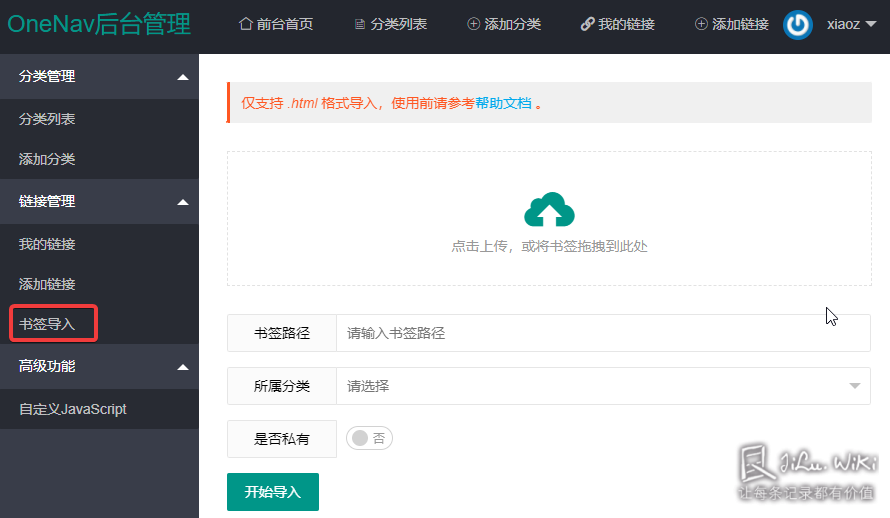Toggle the 是否私有 switch
This screenshot has height=518, width=890.
370,438
